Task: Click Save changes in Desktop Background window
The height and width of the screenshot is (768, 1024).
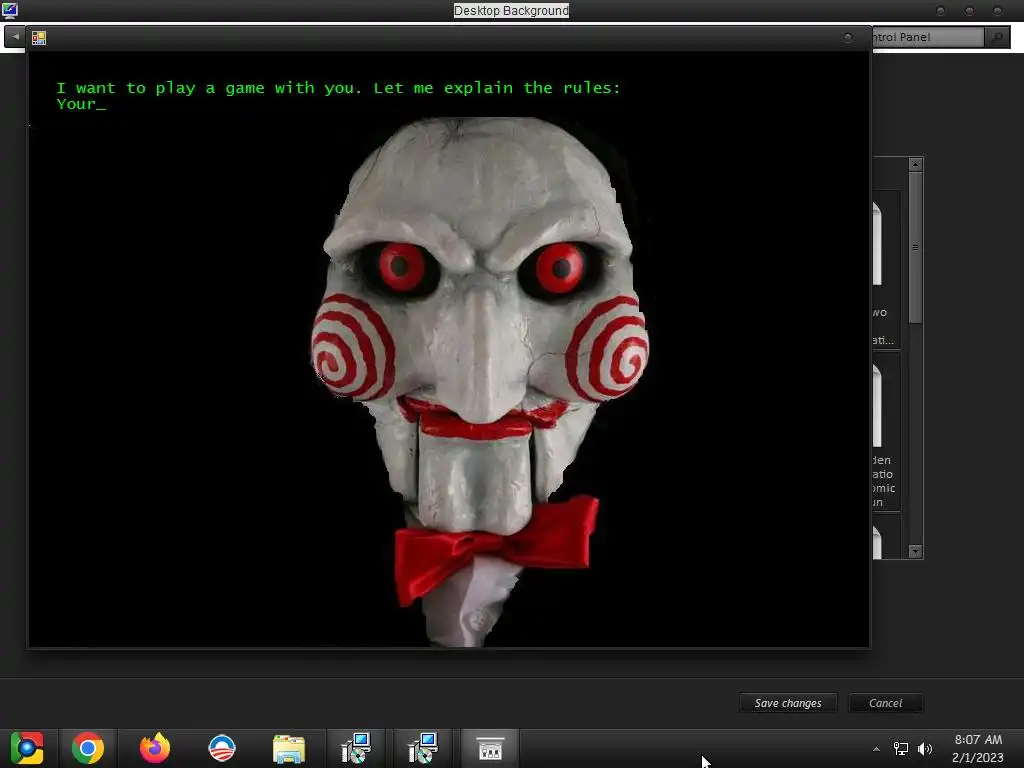Action: point(788,703)
